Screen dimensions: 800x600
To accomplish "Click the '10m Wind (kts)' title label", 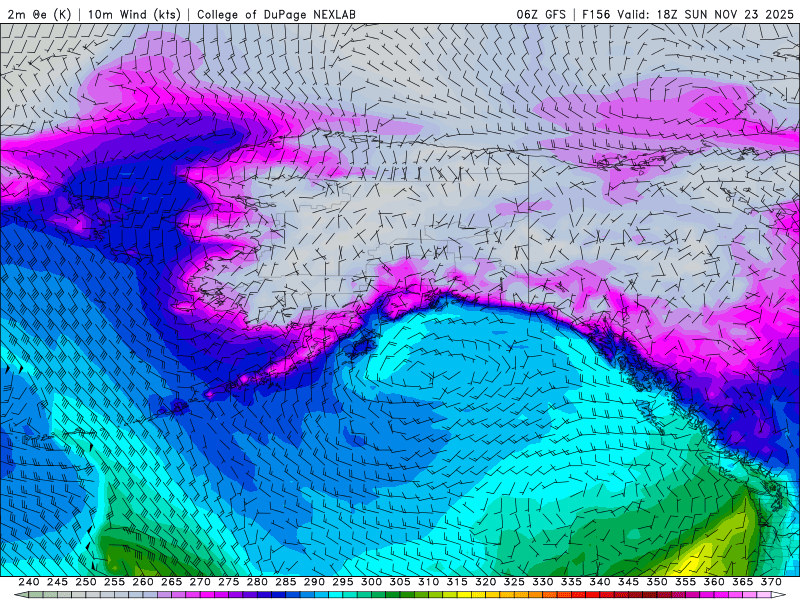I will (134, 14).
